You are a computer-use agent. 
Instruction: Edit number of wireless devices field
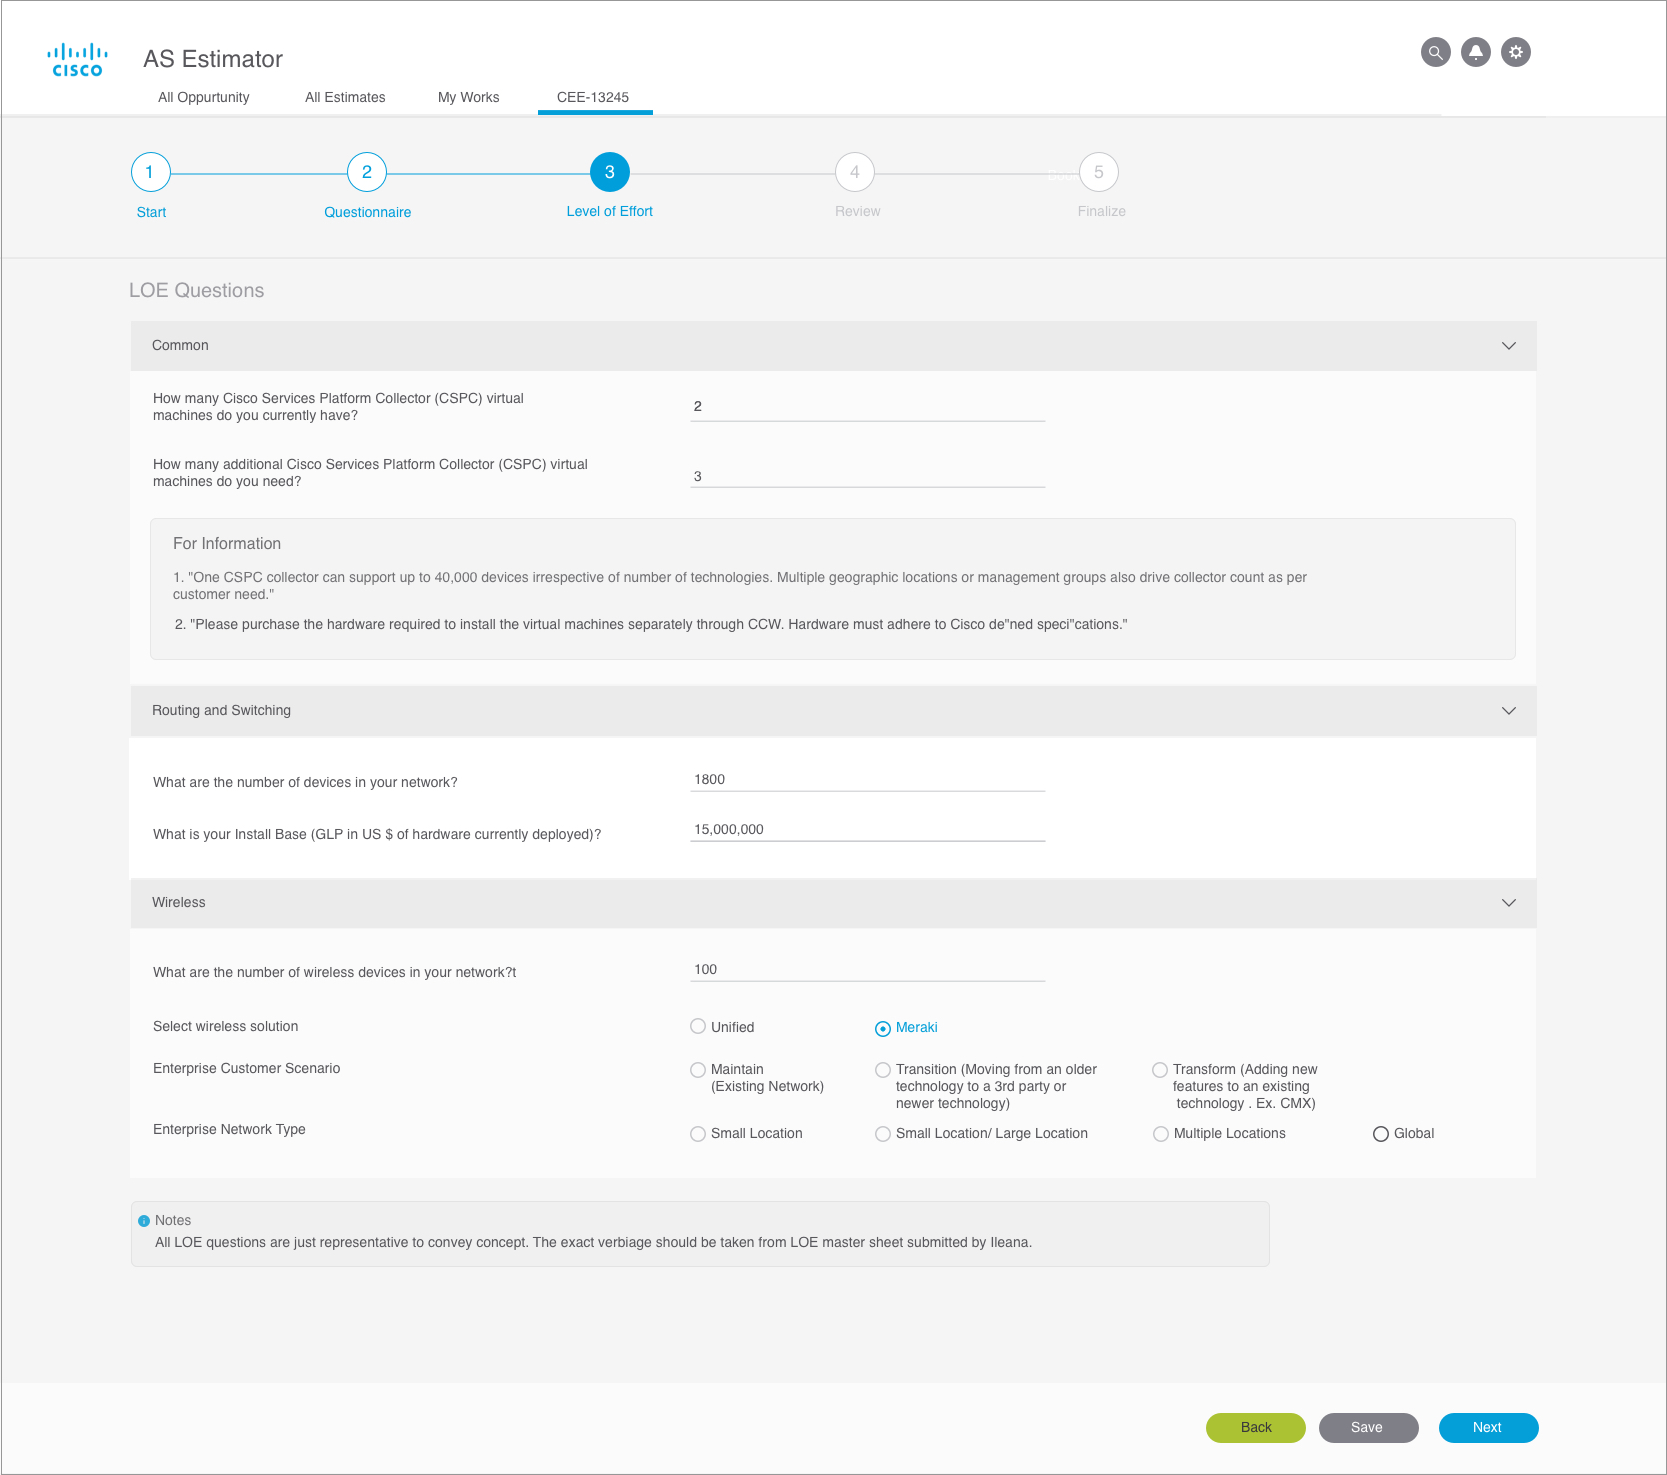click(x=867, y=970)
